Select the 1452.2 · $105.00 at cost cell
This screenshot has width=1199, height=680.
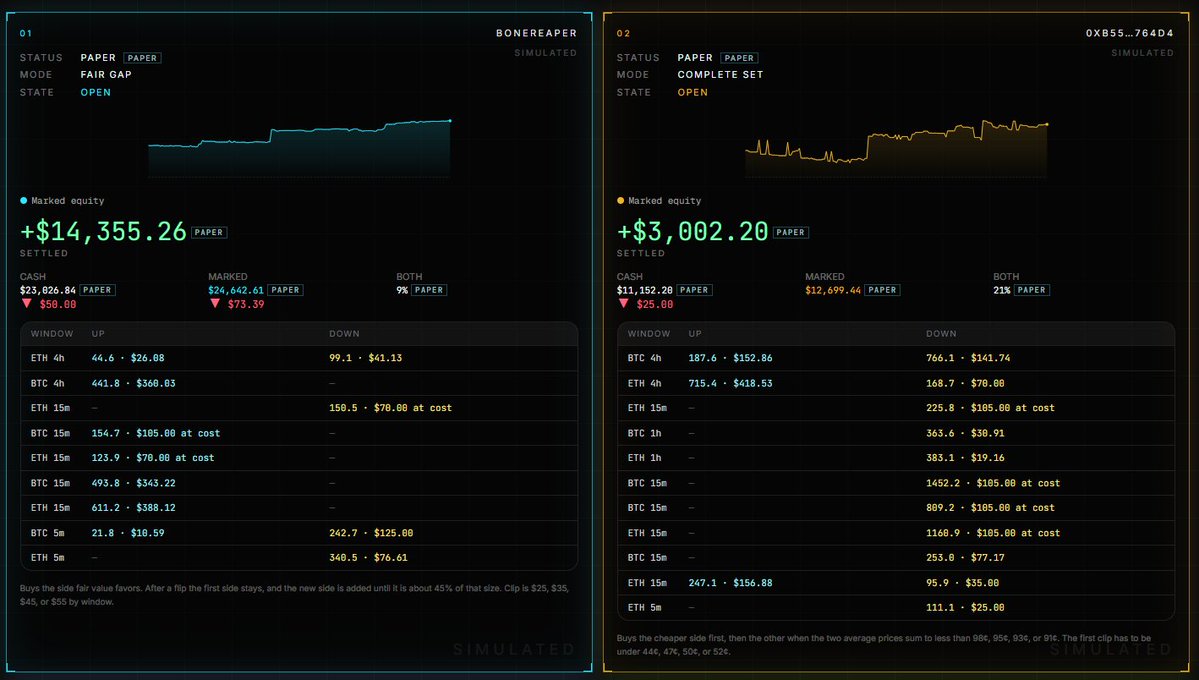coord(993,483)
